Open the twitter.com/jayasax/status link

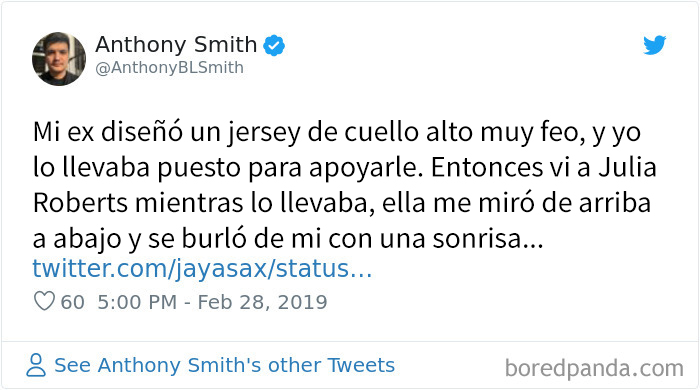pyautogui.click(x=202, y=269)
